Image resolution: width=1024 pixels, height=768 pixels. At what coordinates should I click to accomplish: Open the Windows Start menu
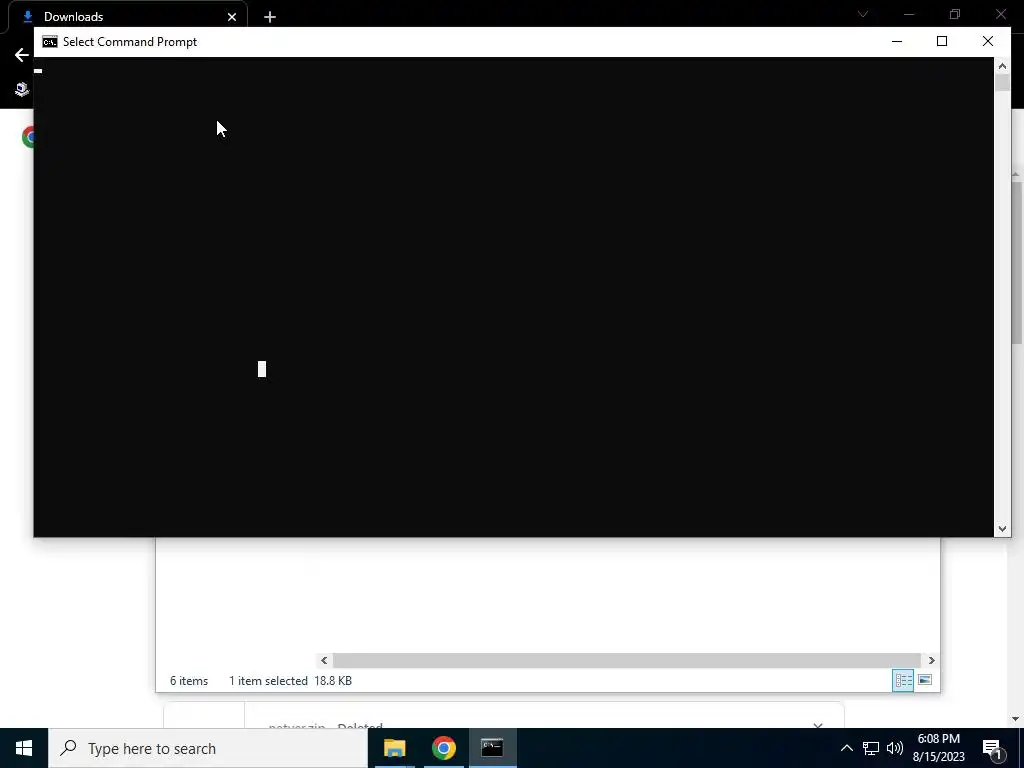pos(24,748)
